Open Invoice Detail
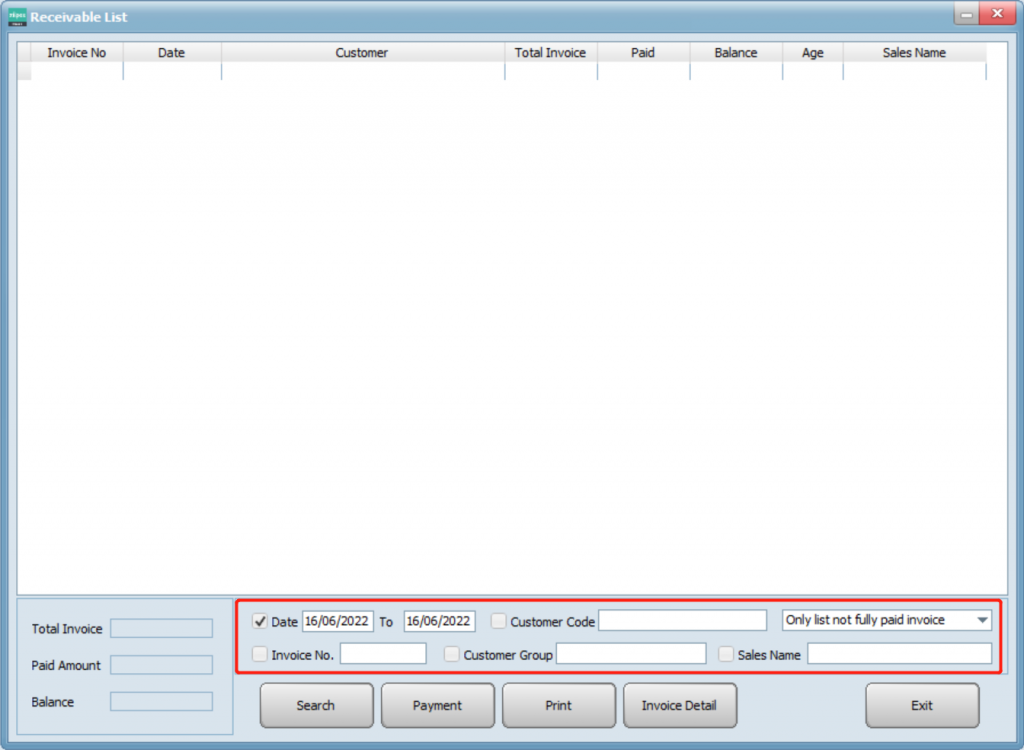The width and height of the screenshot is (1024, 750). point(679,705)
